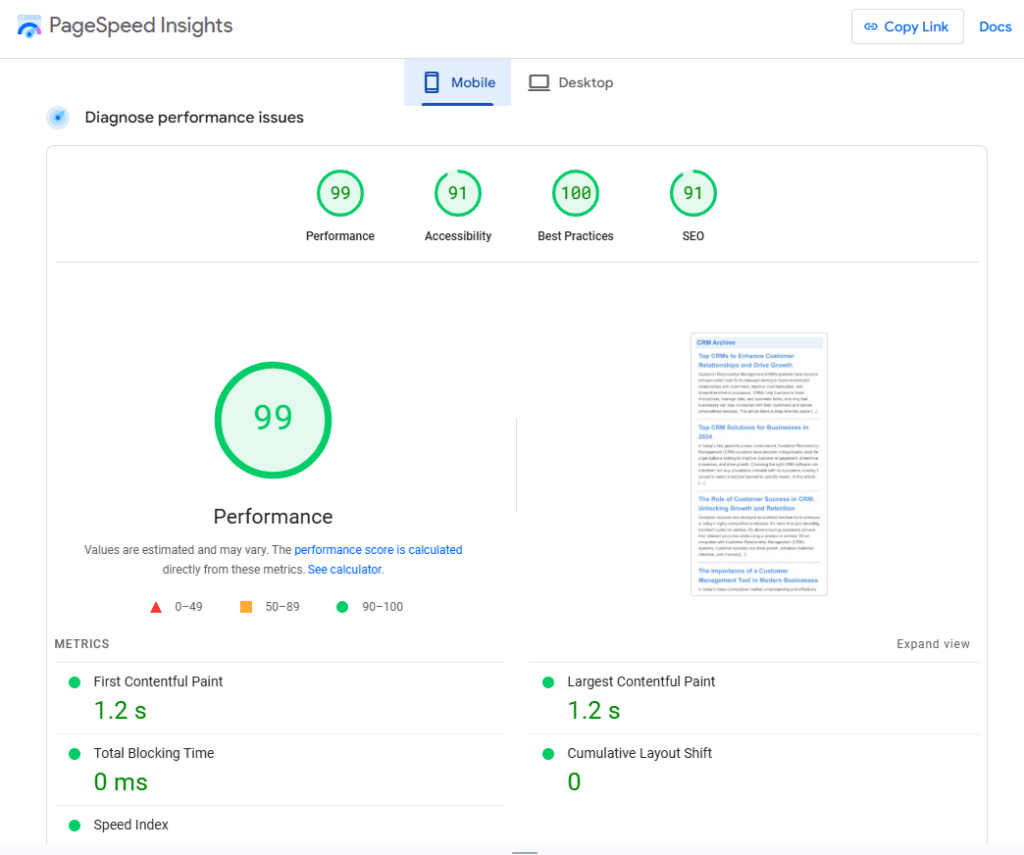Click the Best Practices label
The image size is (1024, 855).
pyautogui.click(x=575, y=236)
